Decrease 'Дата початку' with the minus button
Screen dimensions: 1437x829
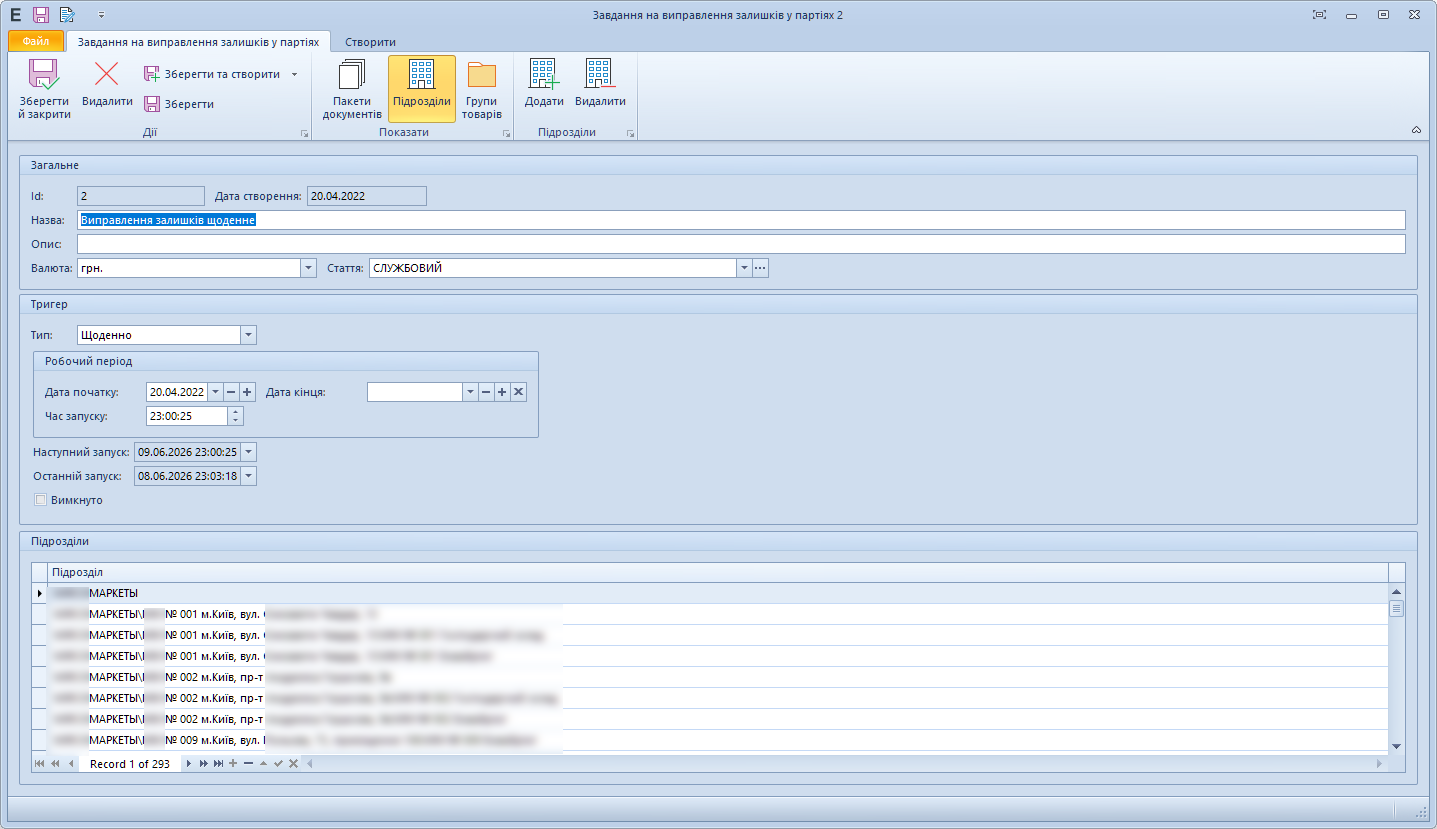tap(231, 392)
